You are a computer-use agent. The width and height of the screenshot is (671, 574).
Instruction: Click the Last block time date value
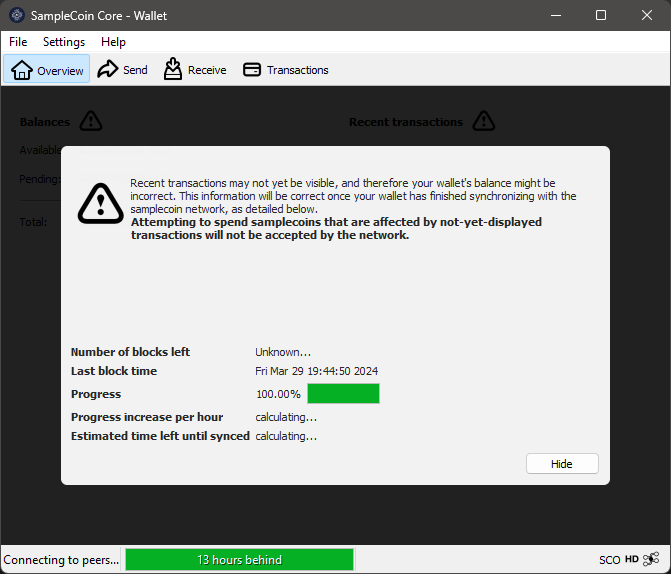[316, 371]
